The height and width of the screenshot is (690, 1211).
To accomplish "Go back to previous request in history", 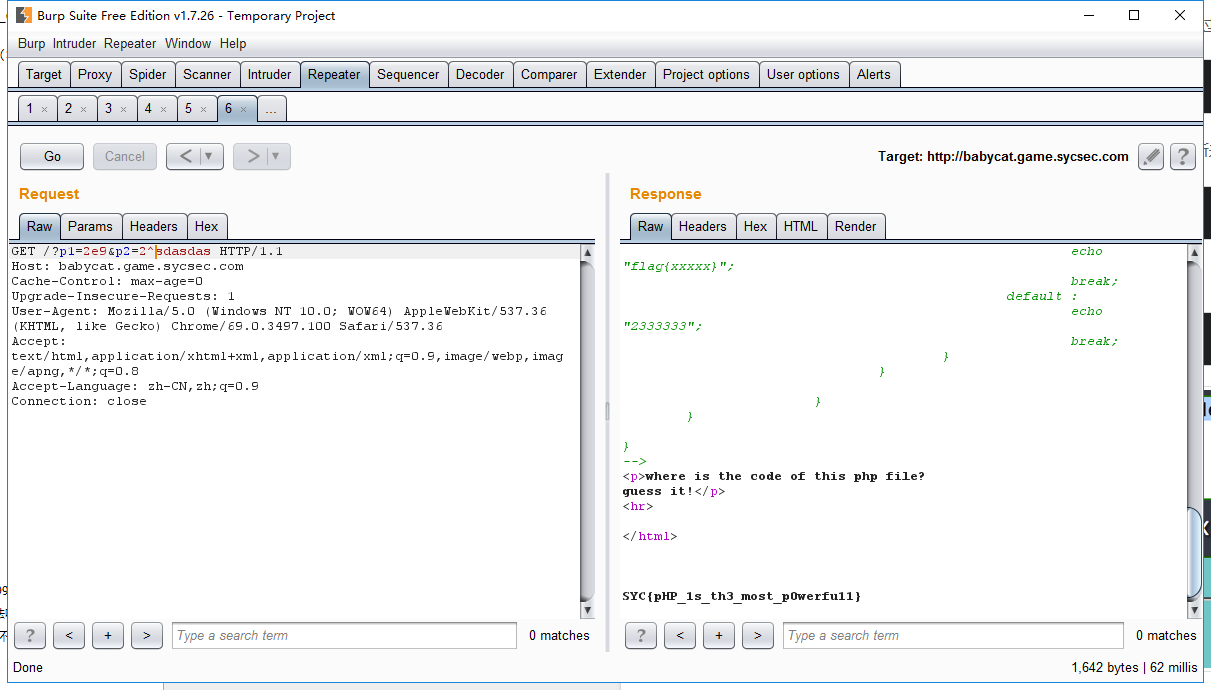I will pyautogui.click(x=183, y=156).
